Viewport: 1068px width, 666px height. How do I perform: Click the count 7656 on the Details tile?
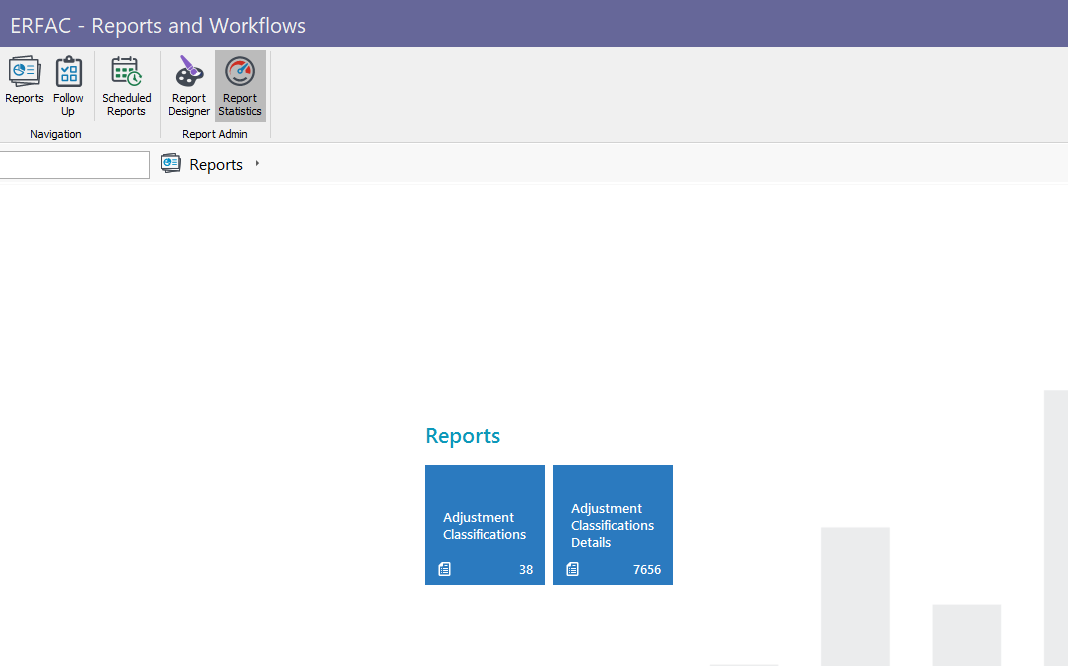(x=647, y=570)
